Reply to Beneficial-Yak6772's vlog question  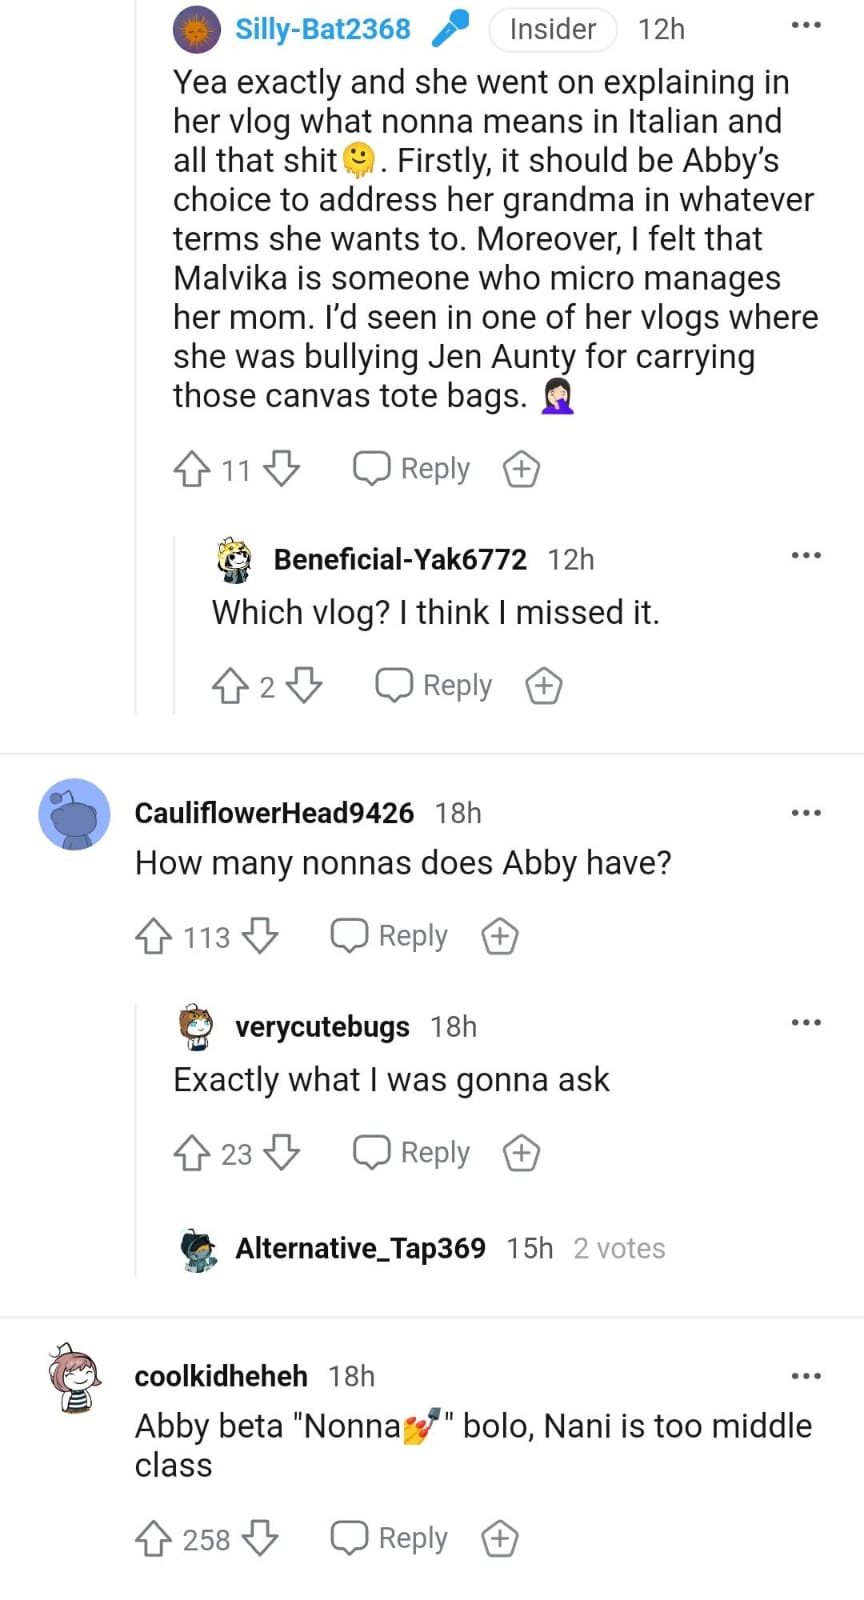click(434, 686)
